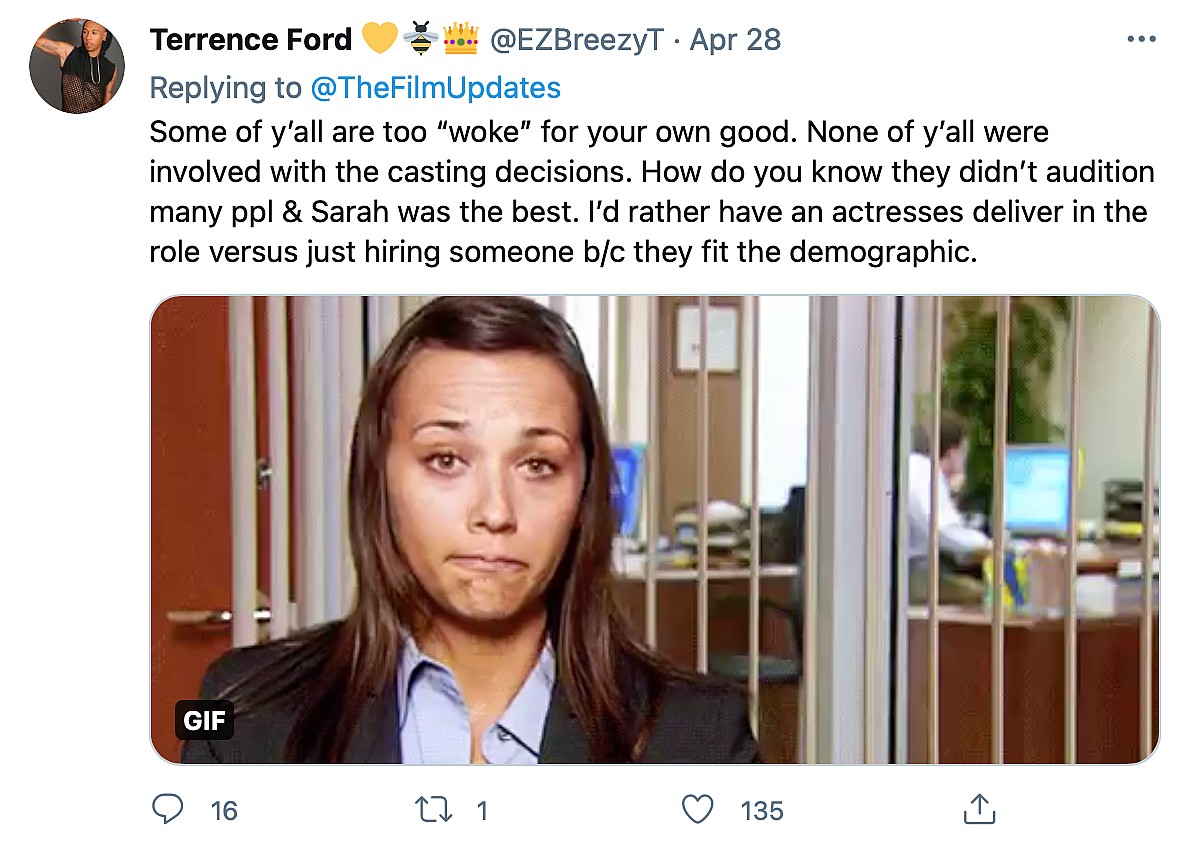
Task: Click the reply count showing 16
Action: point(224,810)
